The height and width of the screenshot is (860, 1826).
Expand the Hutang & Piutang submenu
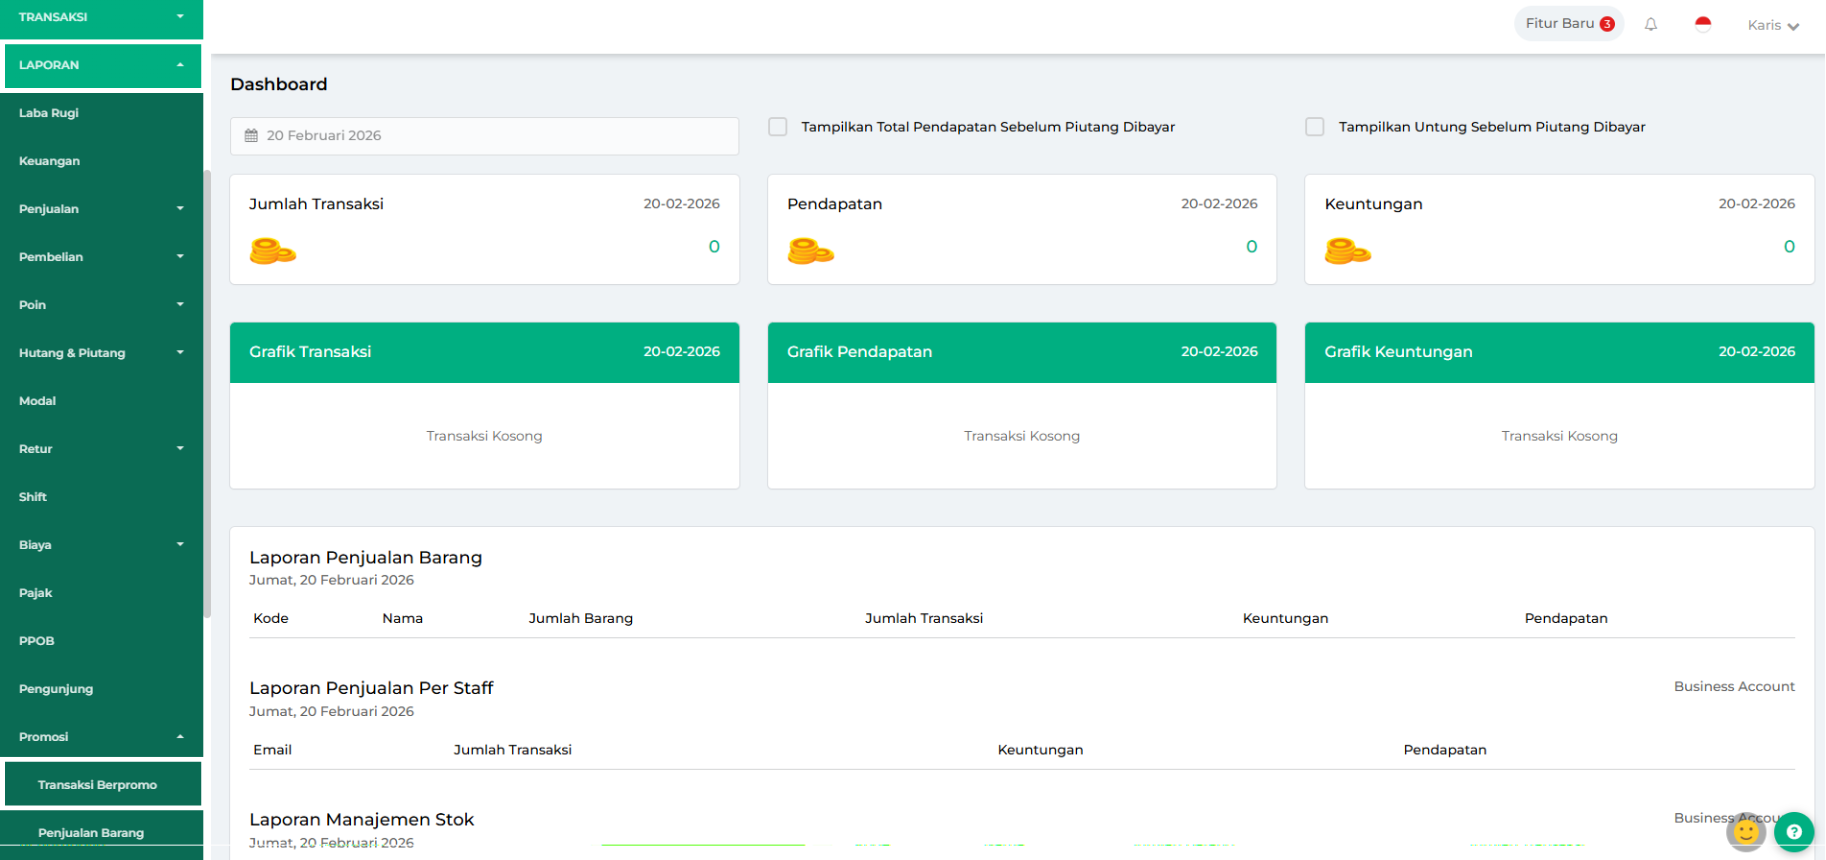tap(101, 353)
